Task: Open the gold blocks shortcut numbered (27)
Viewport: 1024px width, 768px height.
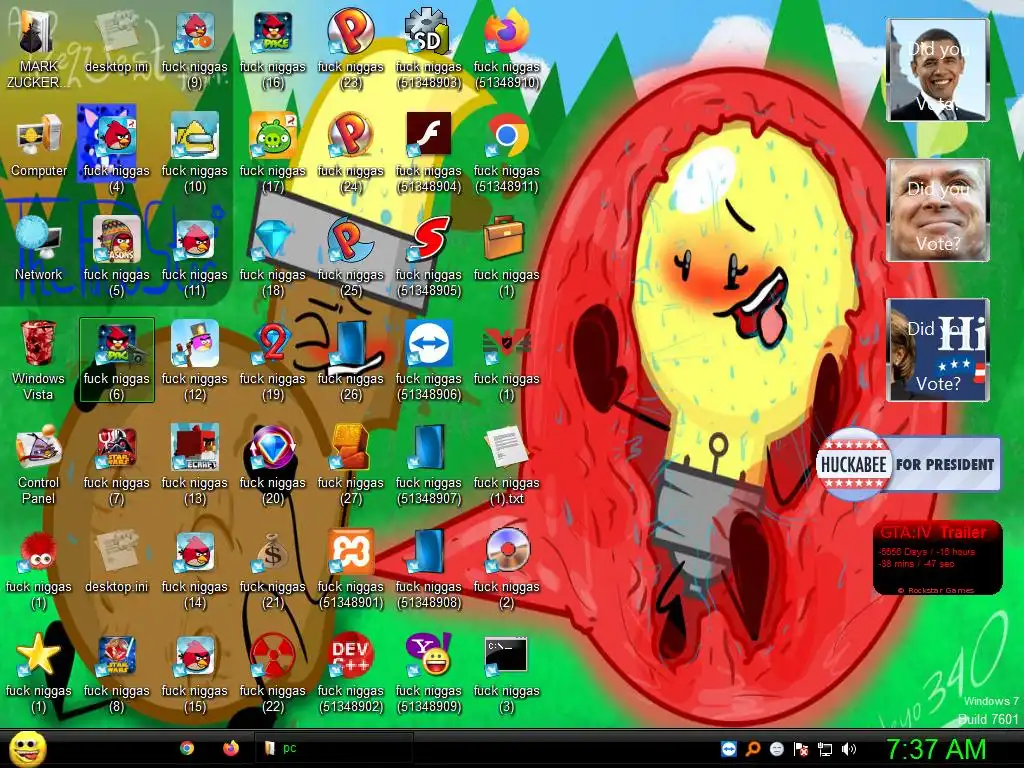Action: (351, 448)
